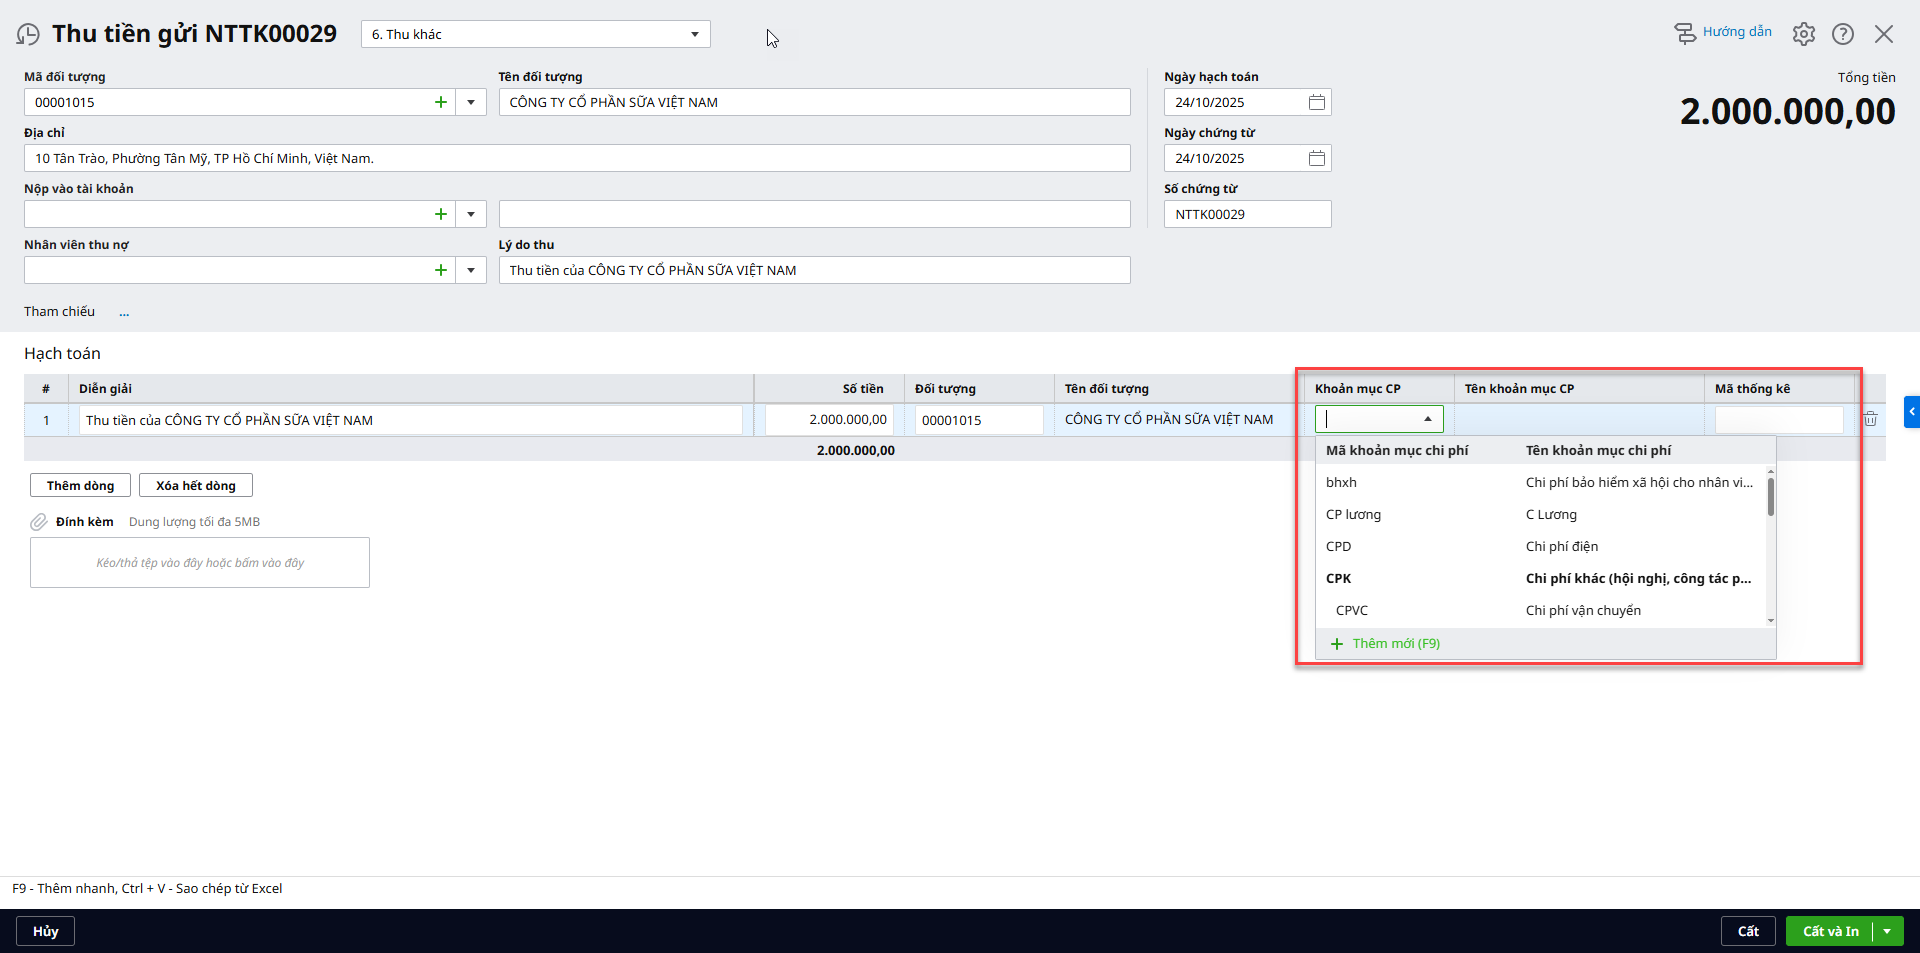Open calendar for Ngày hạch toán

click(x=1316, y=102)
